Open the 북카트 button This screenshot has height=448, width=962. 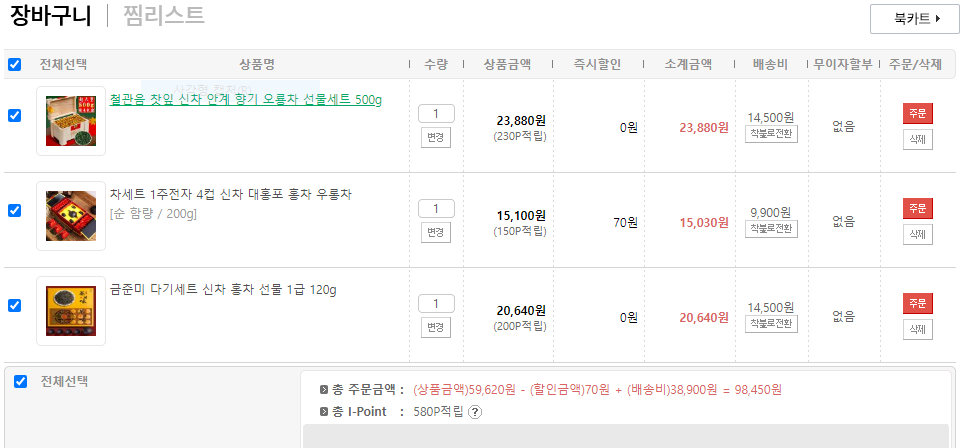(913, 18)
